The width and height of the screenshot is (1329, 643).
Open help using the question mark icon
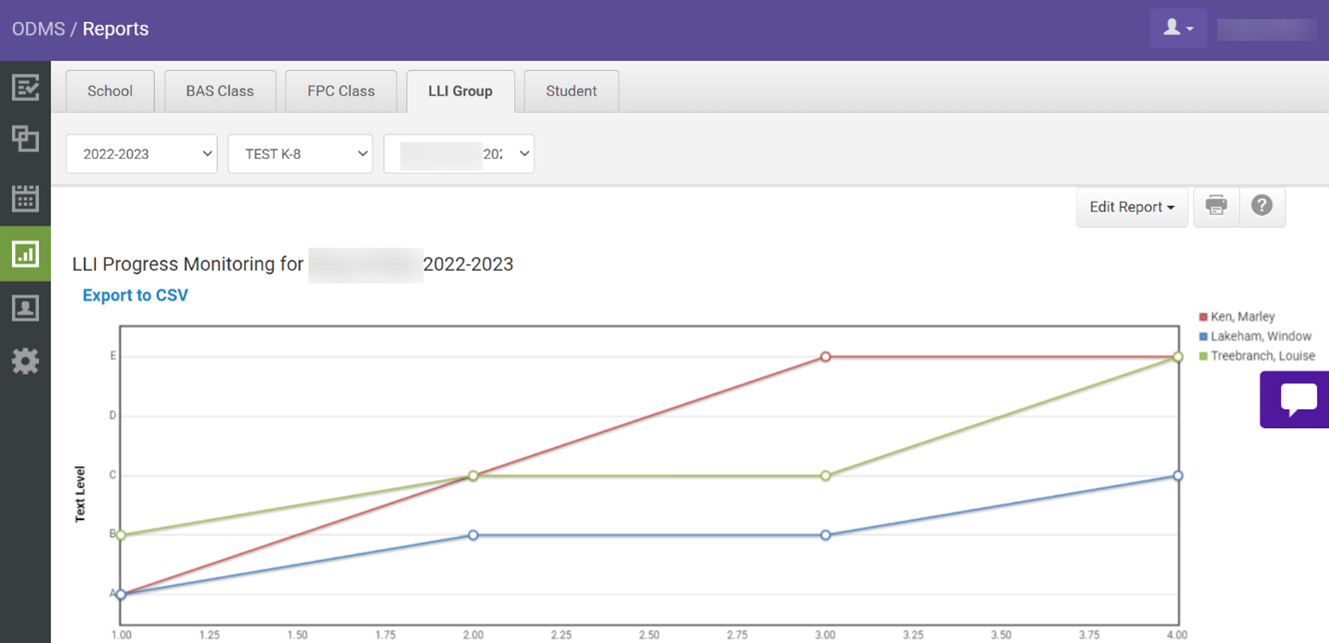[x=1262, y=206]
